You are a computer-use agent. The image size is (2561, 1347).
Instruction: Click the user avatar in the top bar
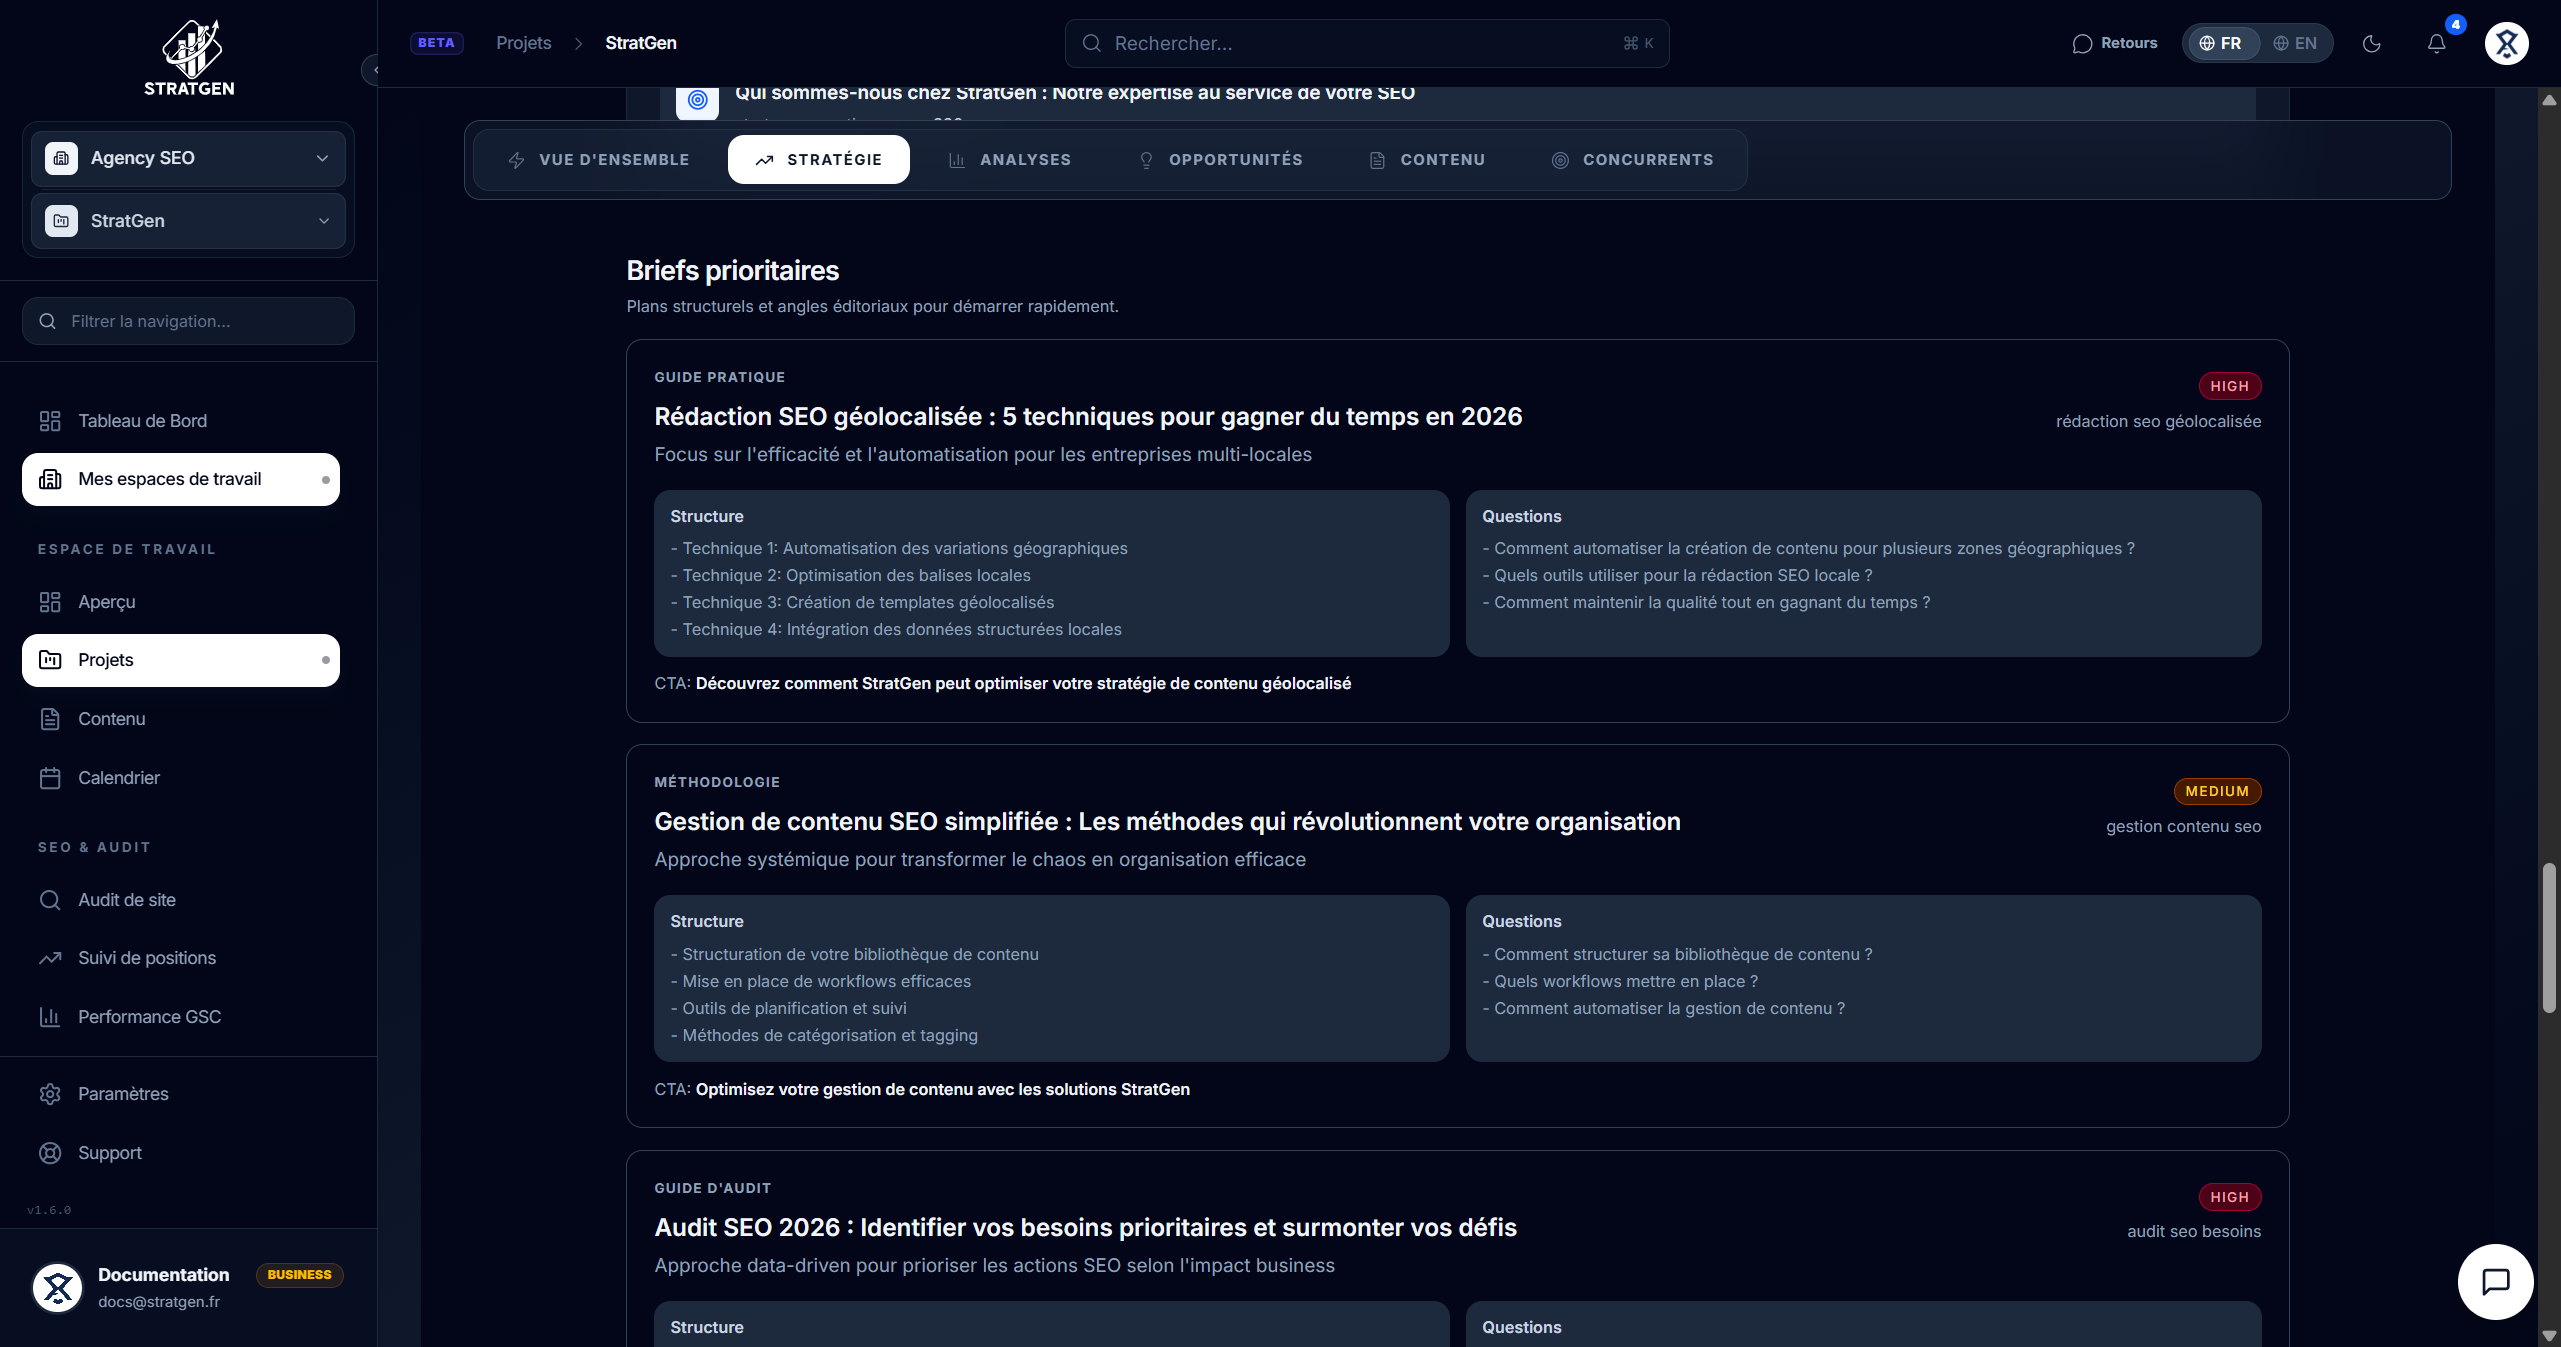(x=2506, y=43)
